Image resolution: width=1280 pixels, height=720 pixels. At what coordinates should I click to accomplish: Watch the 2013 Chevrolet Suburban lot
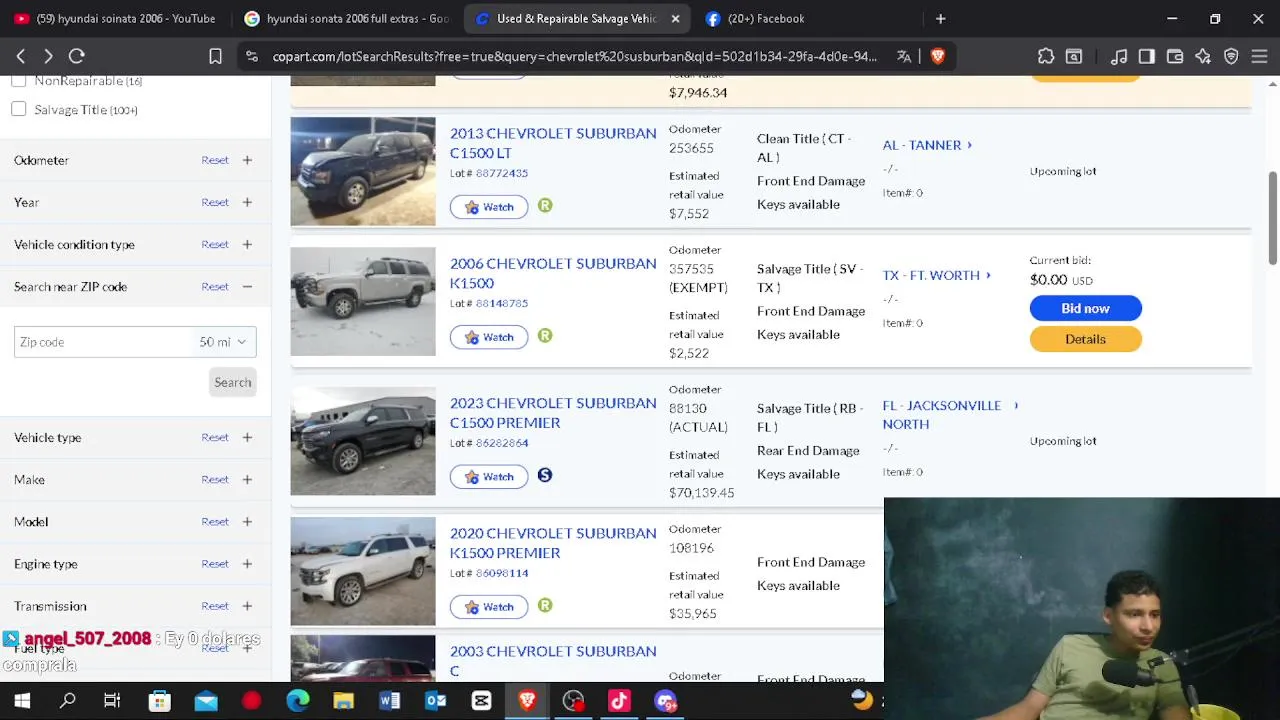coord(489,207)
